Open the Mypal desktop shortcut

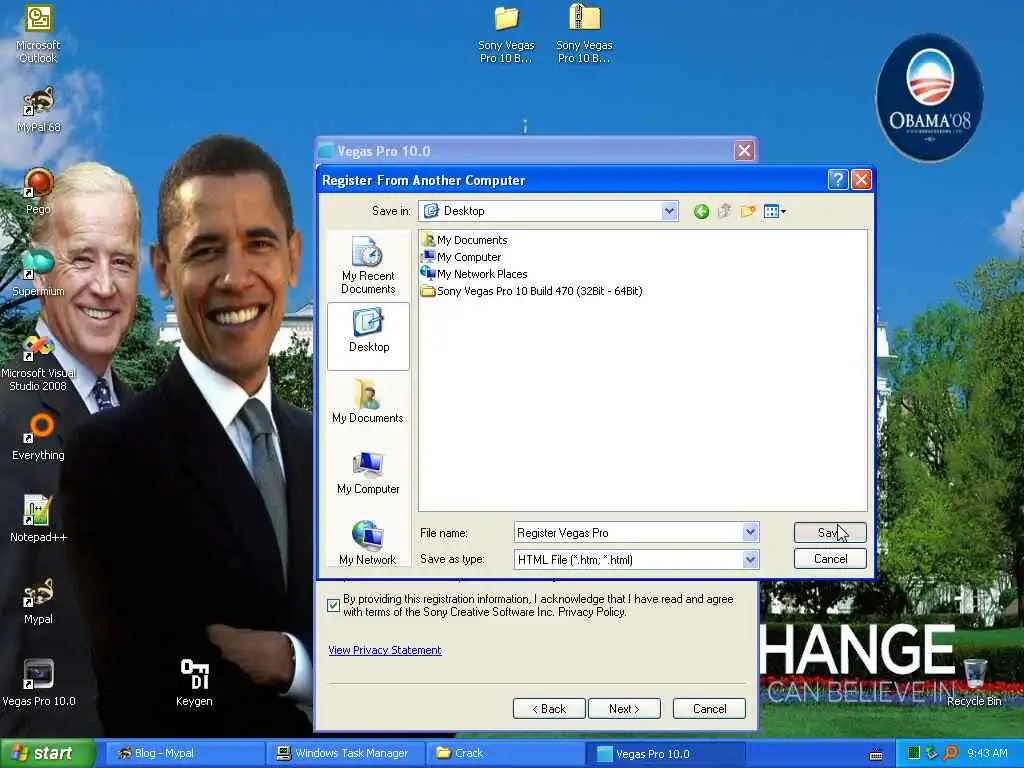(x=38, y=601)
